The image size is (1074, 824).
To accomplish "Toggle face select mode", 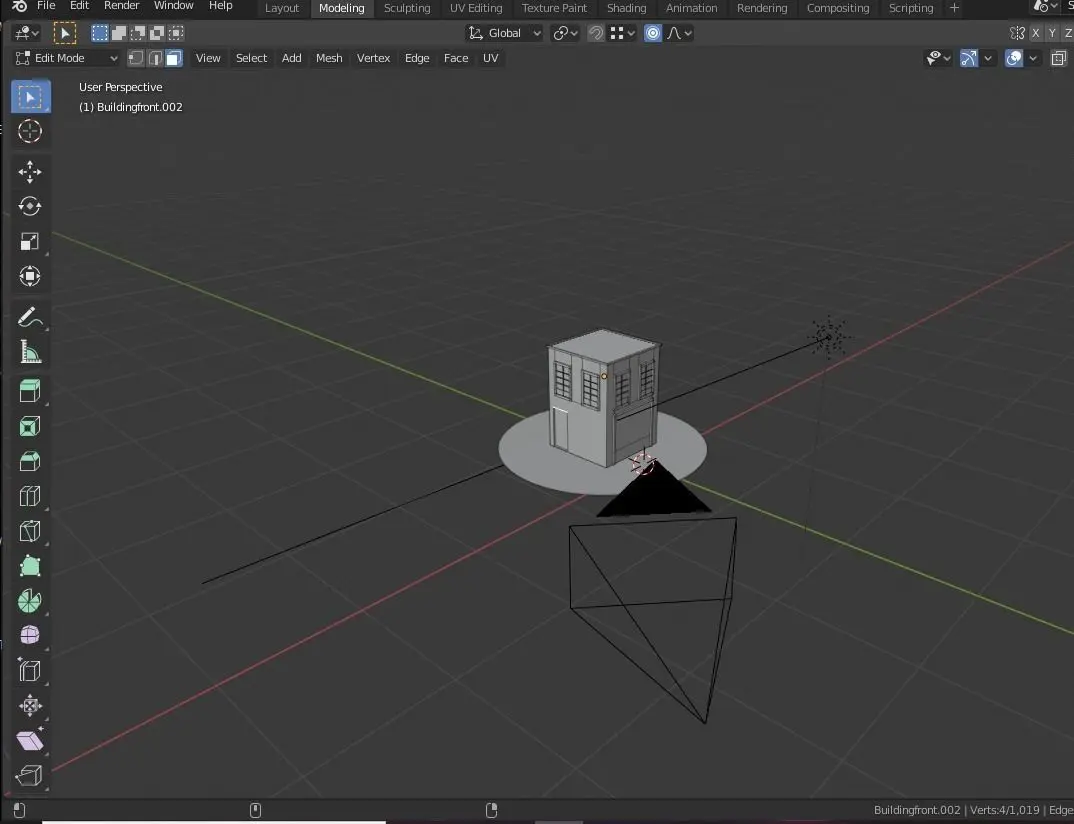I will pyautogui.click(x=174, y=58).
